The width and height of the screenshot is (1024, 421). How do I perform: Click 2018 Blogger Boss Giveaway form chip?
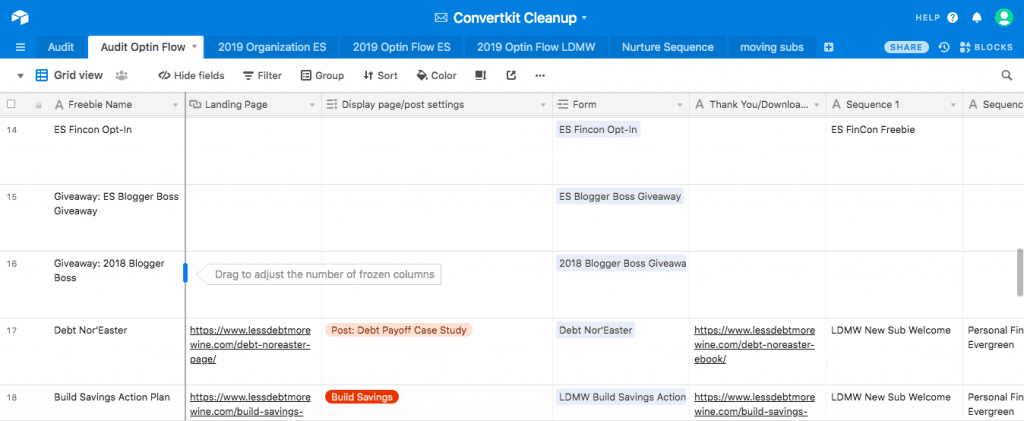[621, 263]
